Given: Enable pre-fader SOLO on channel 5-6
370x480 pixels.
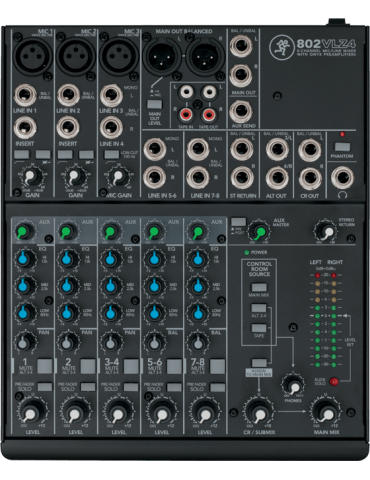Looking at the screenshot, I should (174, 387).
